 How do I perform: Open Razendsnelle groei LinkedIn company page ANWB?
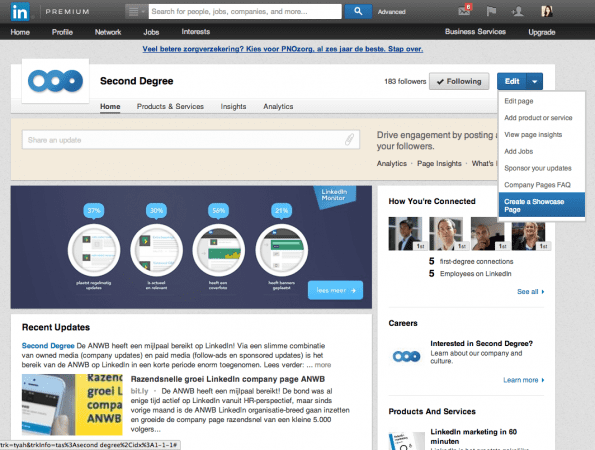pyautogui.click(x=228, y=379)
